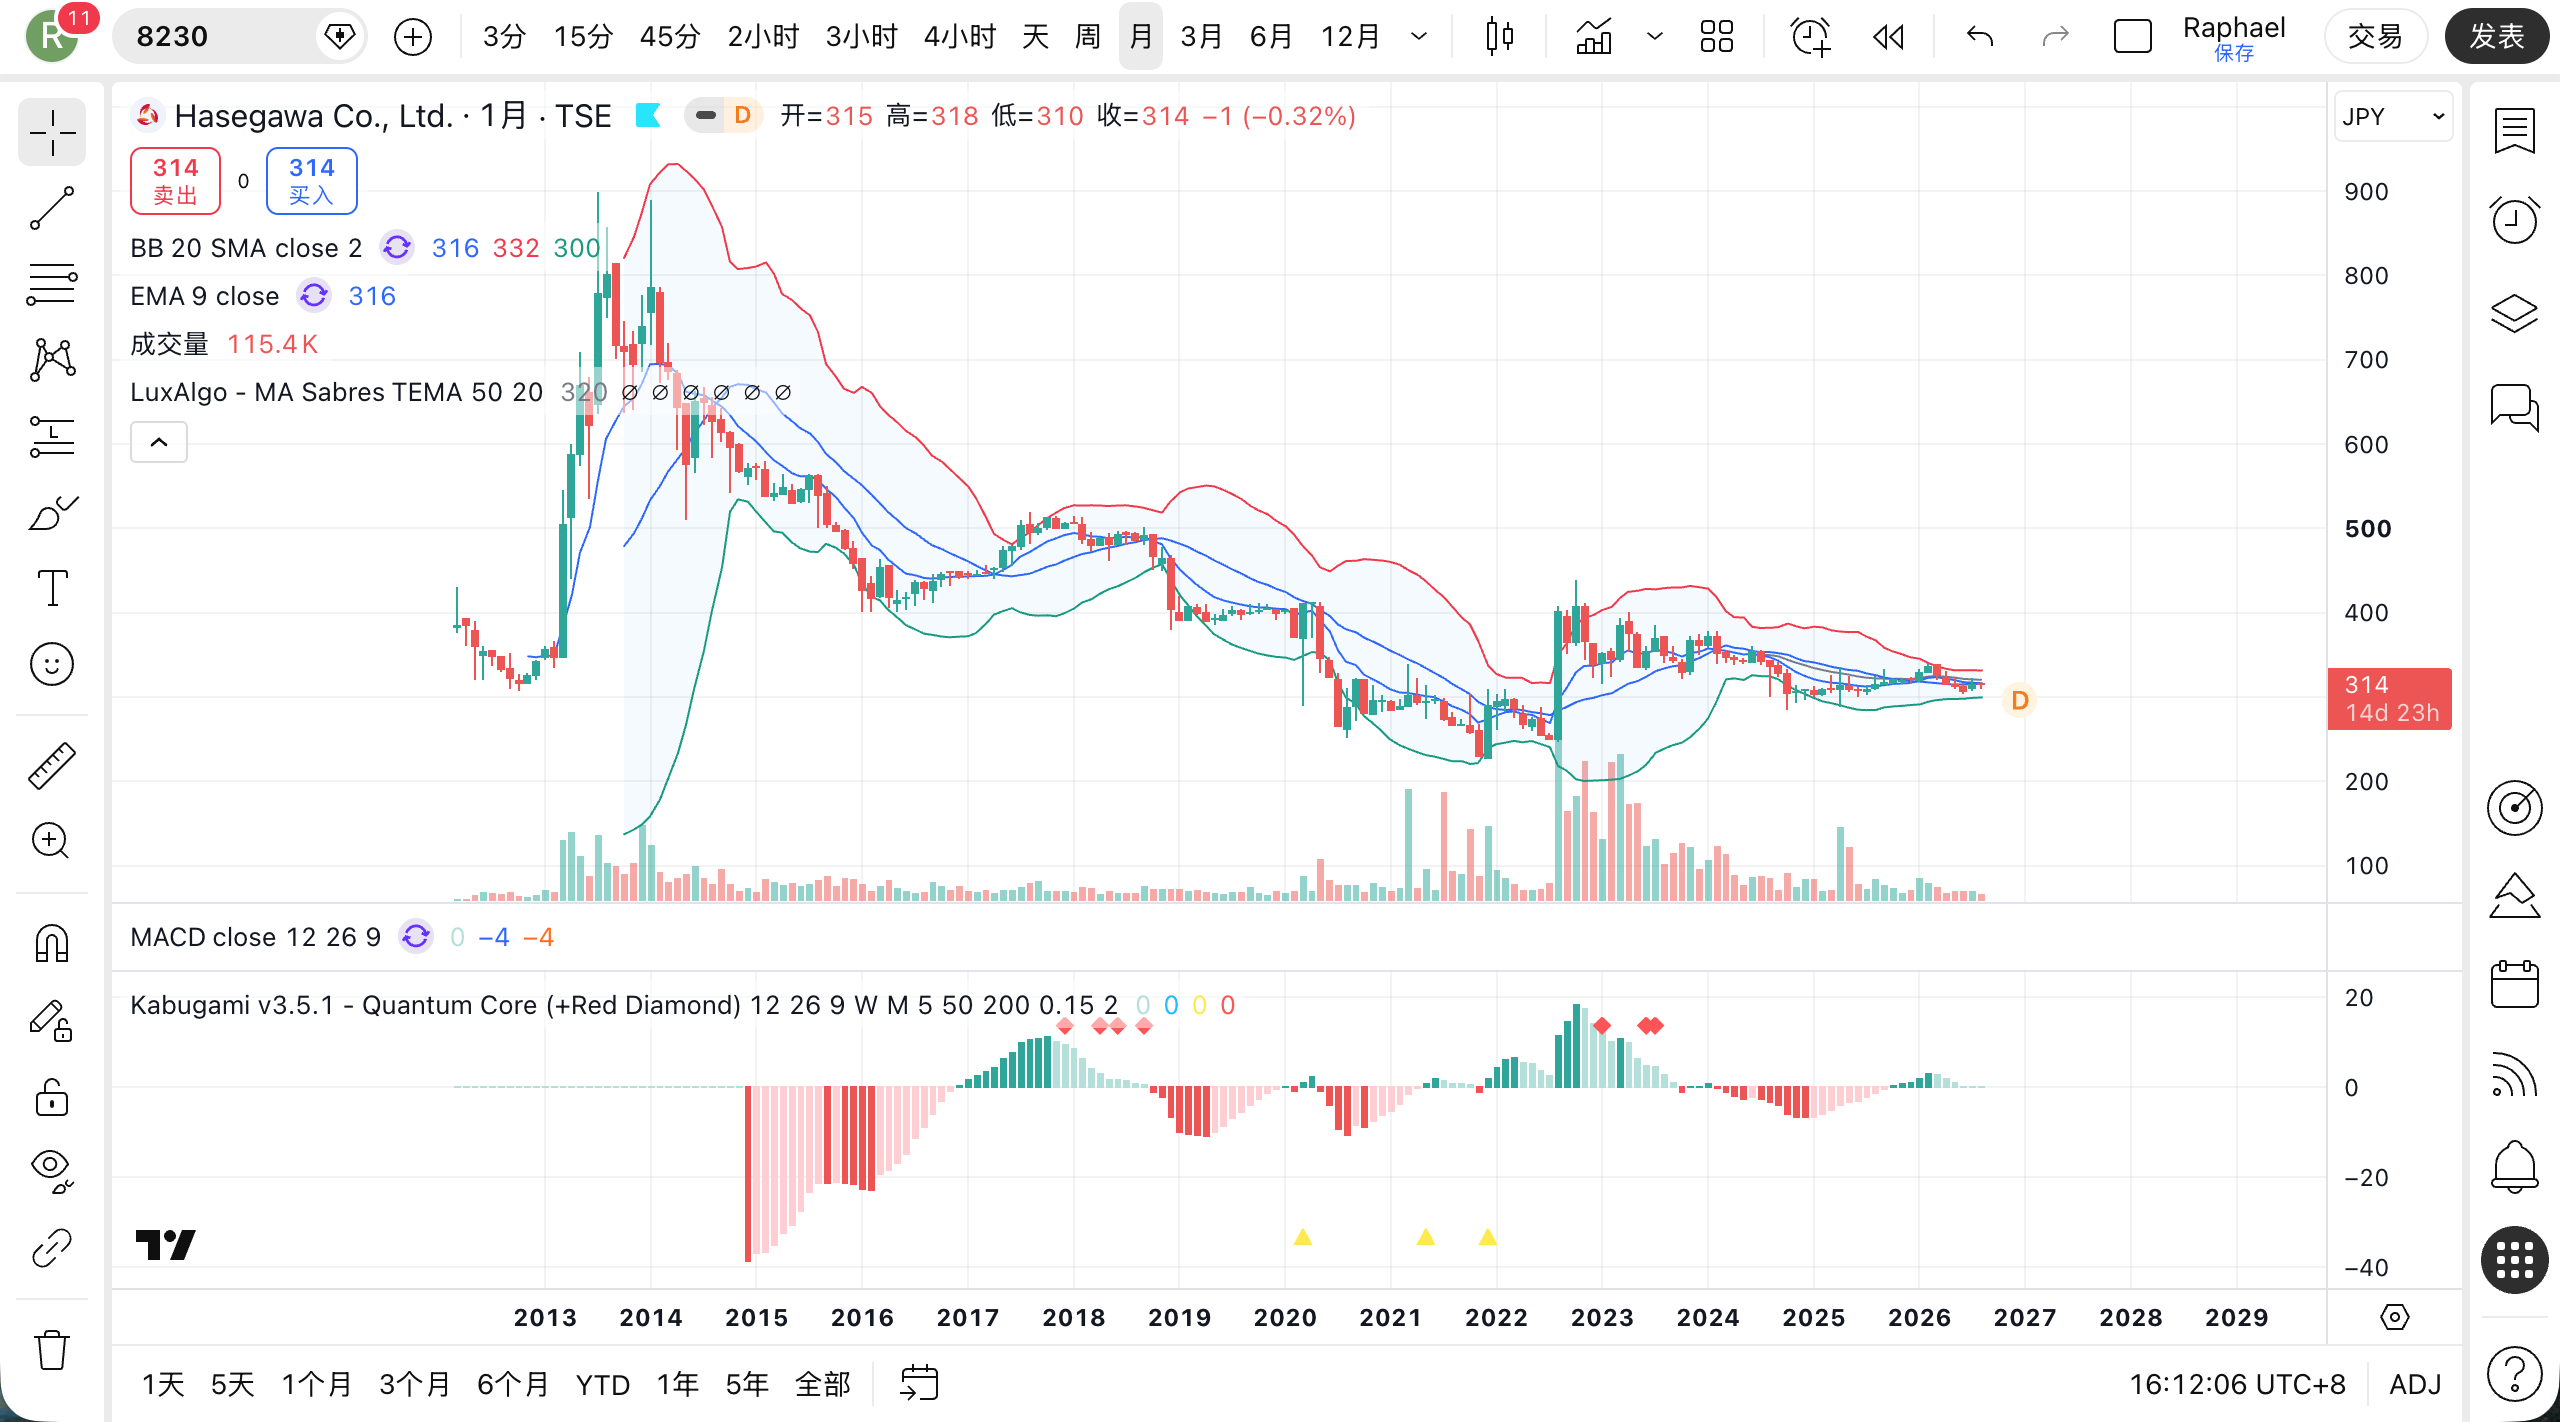The width and height of the screenshot is (2560, 1422).
Task: Open the watchlist panel
Action: point(2514,131)
